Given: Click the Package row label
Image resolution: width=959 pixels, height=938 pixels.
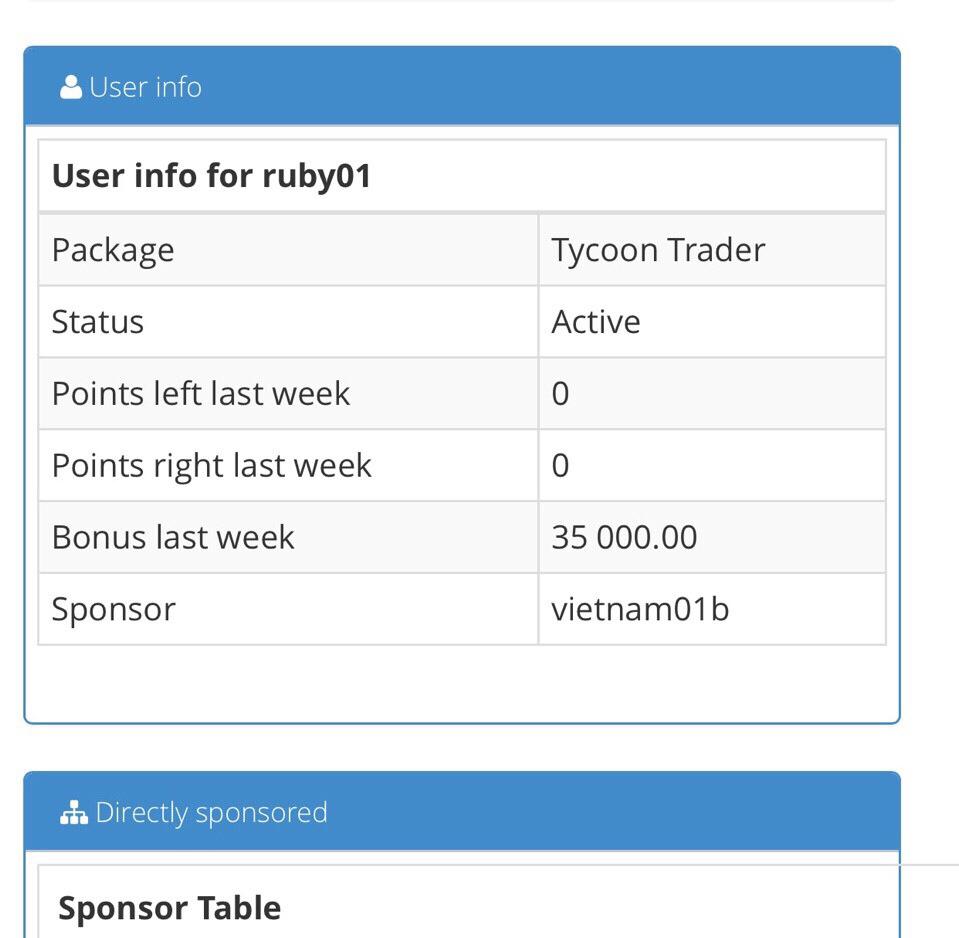Looking at the screenshot, I should (x=113, y=250).
